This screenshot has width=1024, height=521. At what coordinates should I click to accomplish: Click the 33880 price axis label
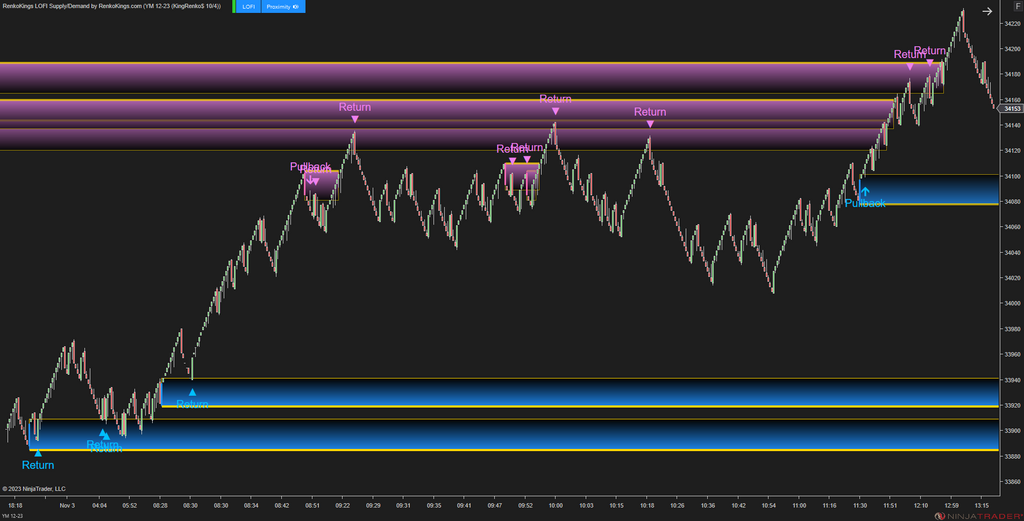(1012, 456)
